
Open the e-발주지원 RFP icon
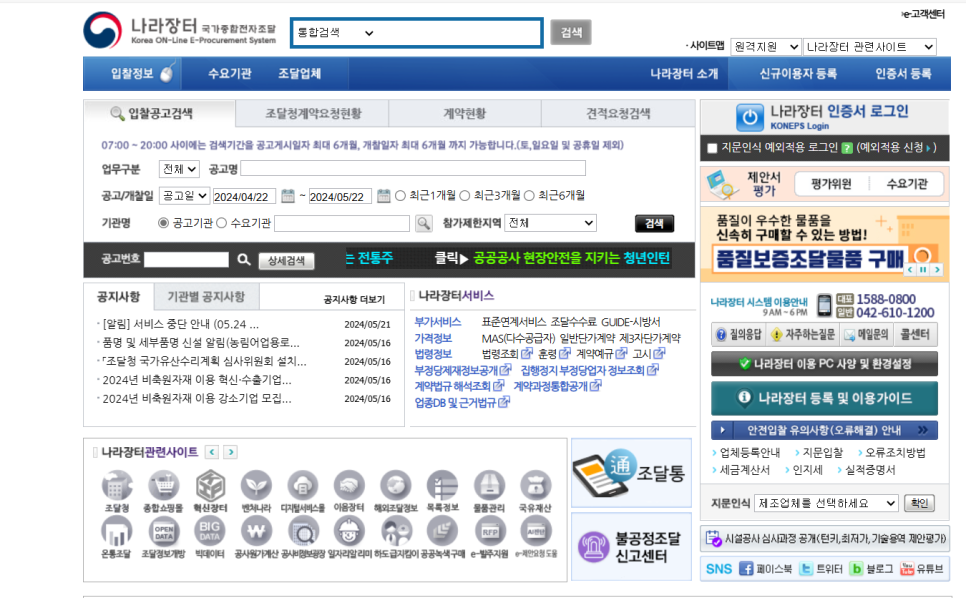coord(489,531)
